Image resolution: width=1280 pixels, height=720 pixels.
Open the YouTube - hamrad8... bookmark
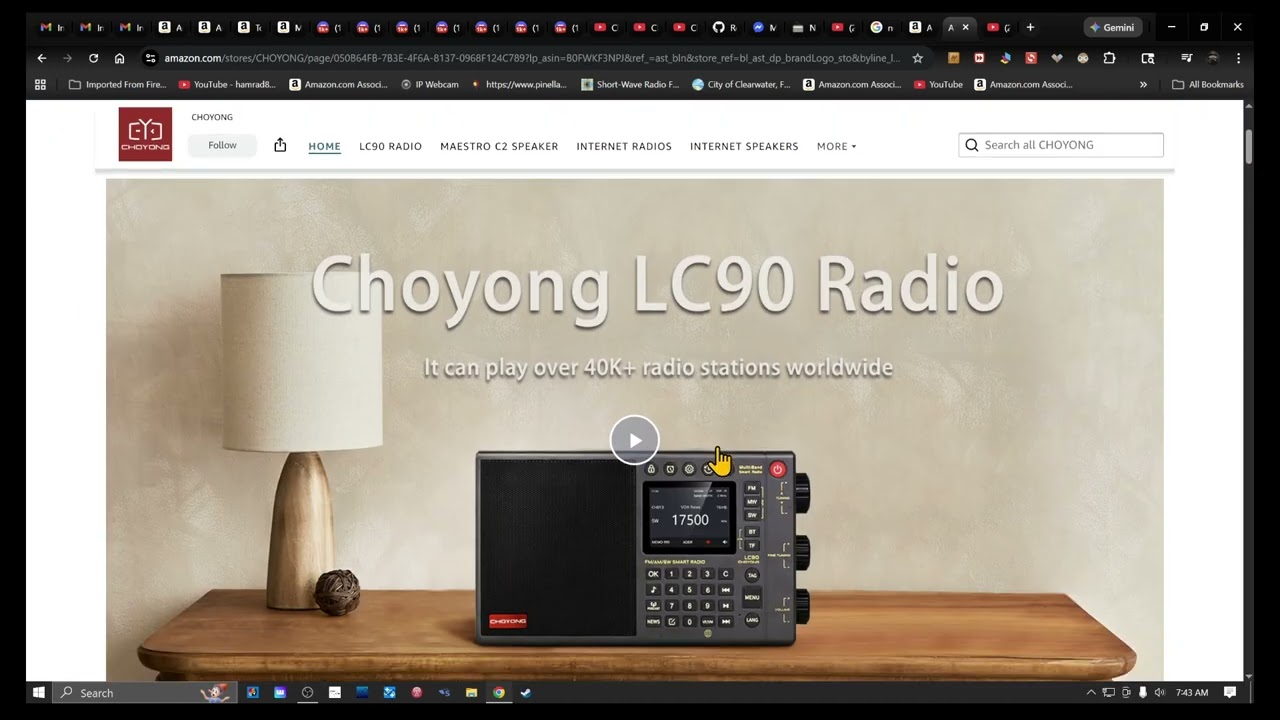tap(227, 85)
